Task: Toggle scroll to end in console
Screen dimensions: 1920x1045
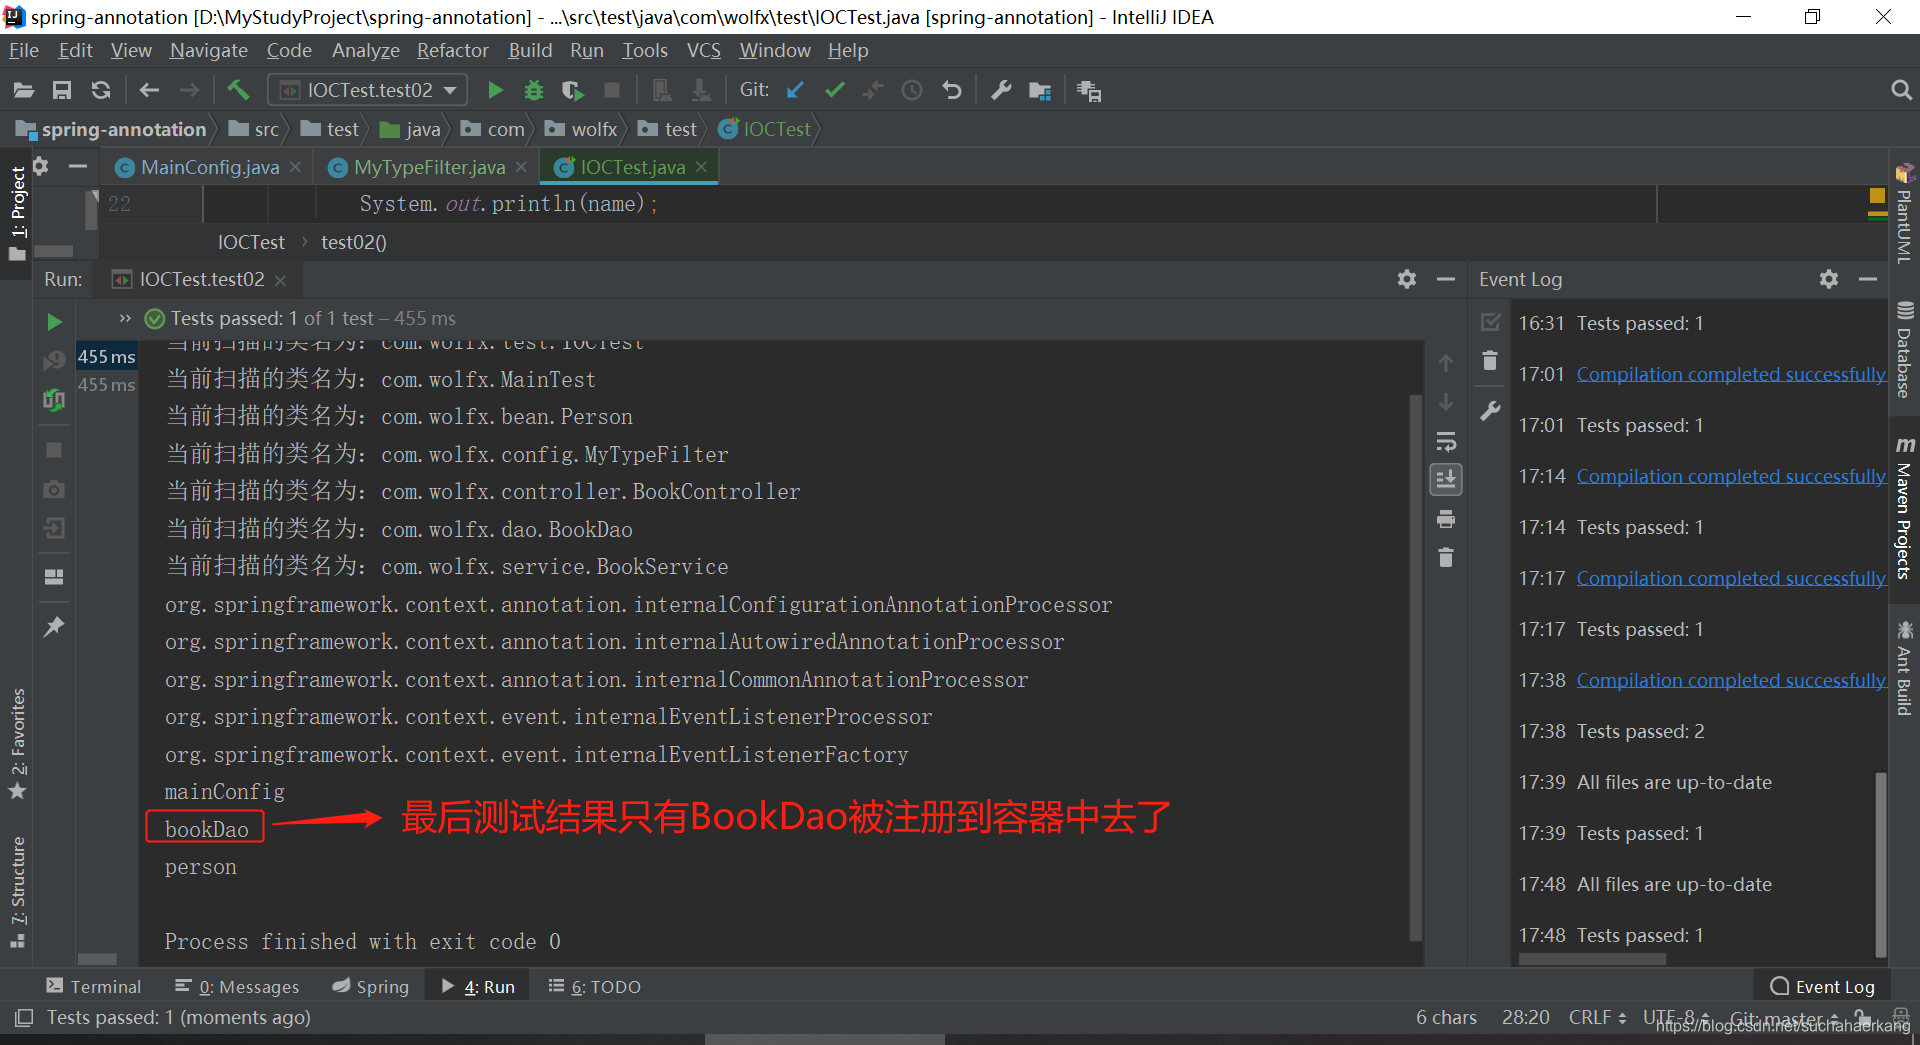Action: 1446,480
